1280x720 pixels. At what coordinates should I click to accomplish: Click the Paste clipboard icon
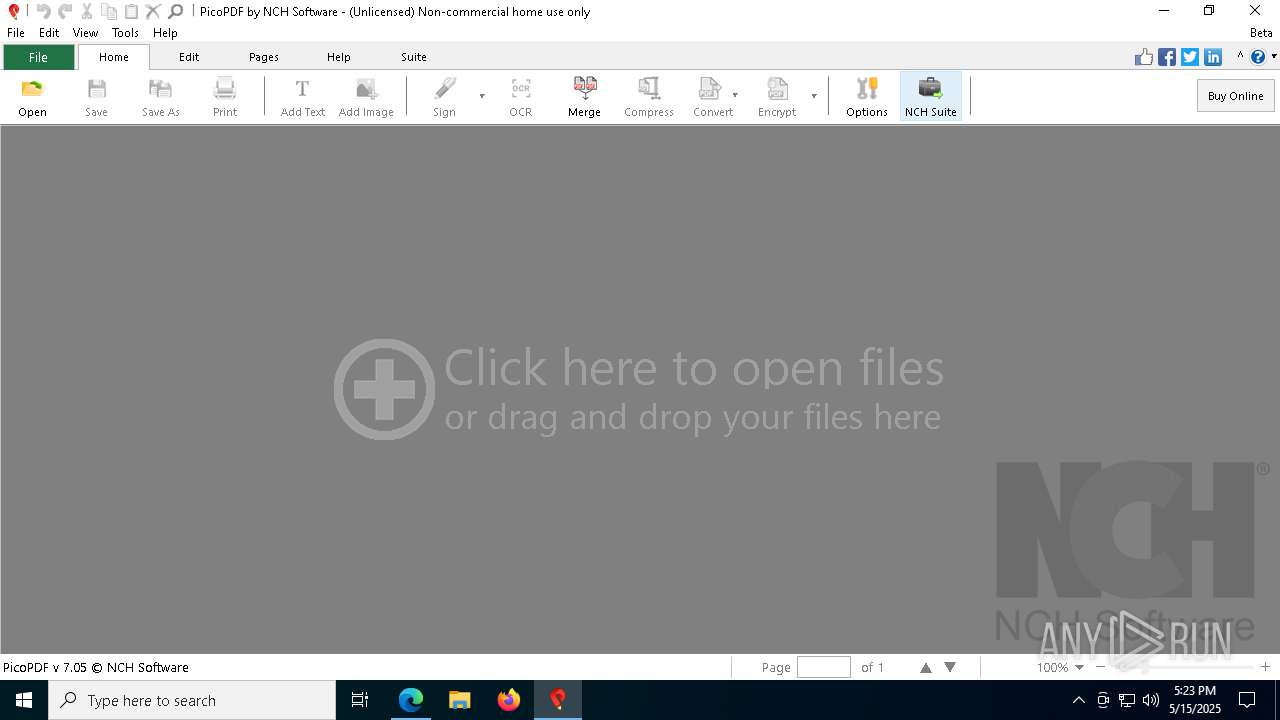click(131, 11)
